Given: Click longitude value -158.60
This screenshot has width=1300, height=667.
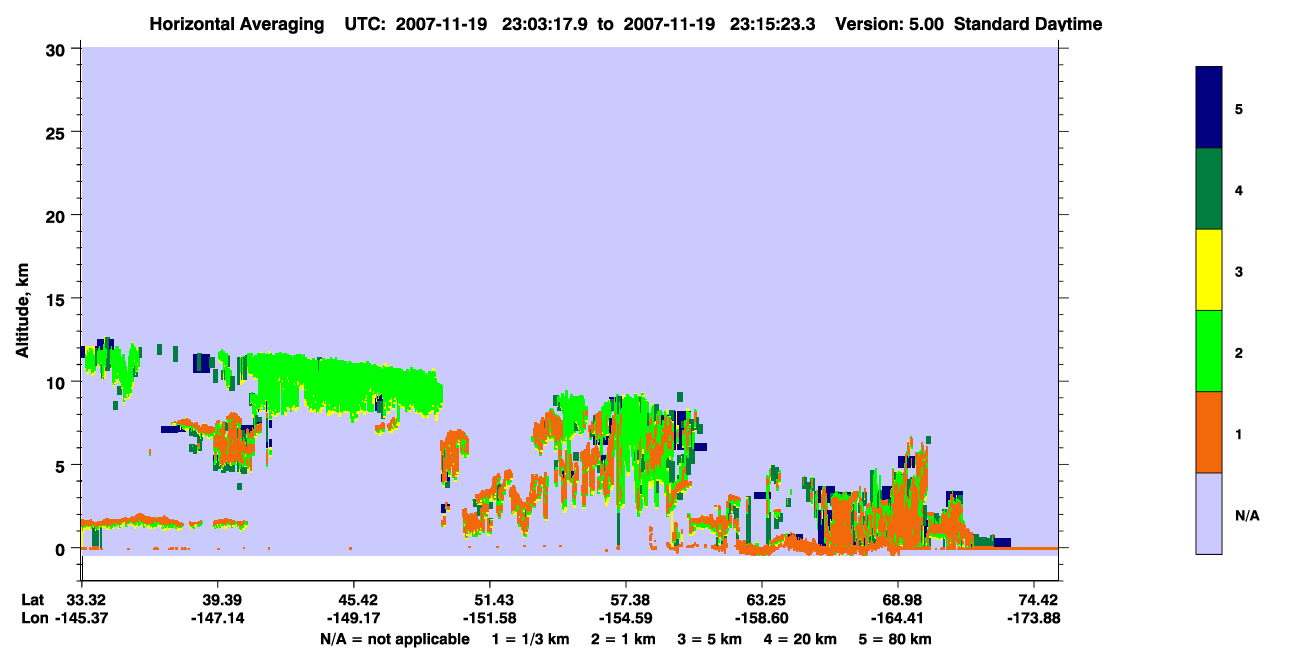Looking at the screenshot, I should 762,619.
